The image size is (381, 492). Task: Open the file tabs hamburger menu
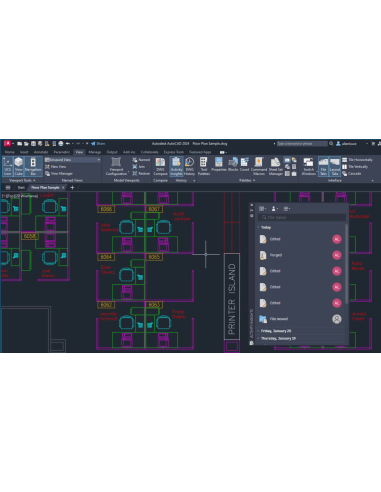tap(8, 188)
